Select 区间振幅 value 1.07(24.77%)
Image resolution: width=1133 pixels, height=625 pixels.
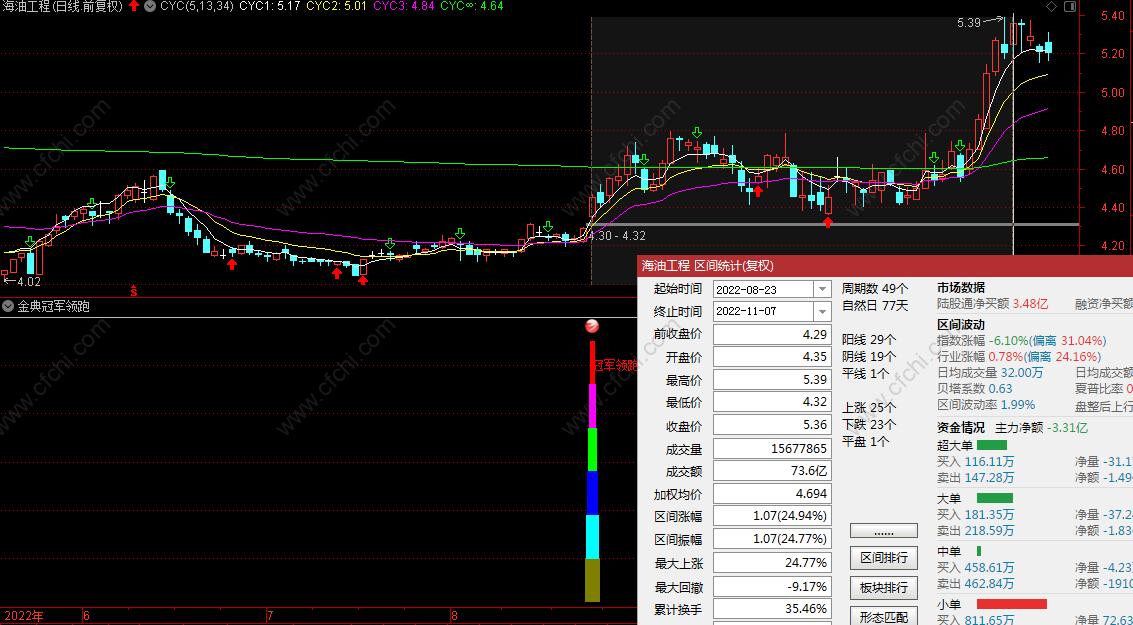[772, 539]
